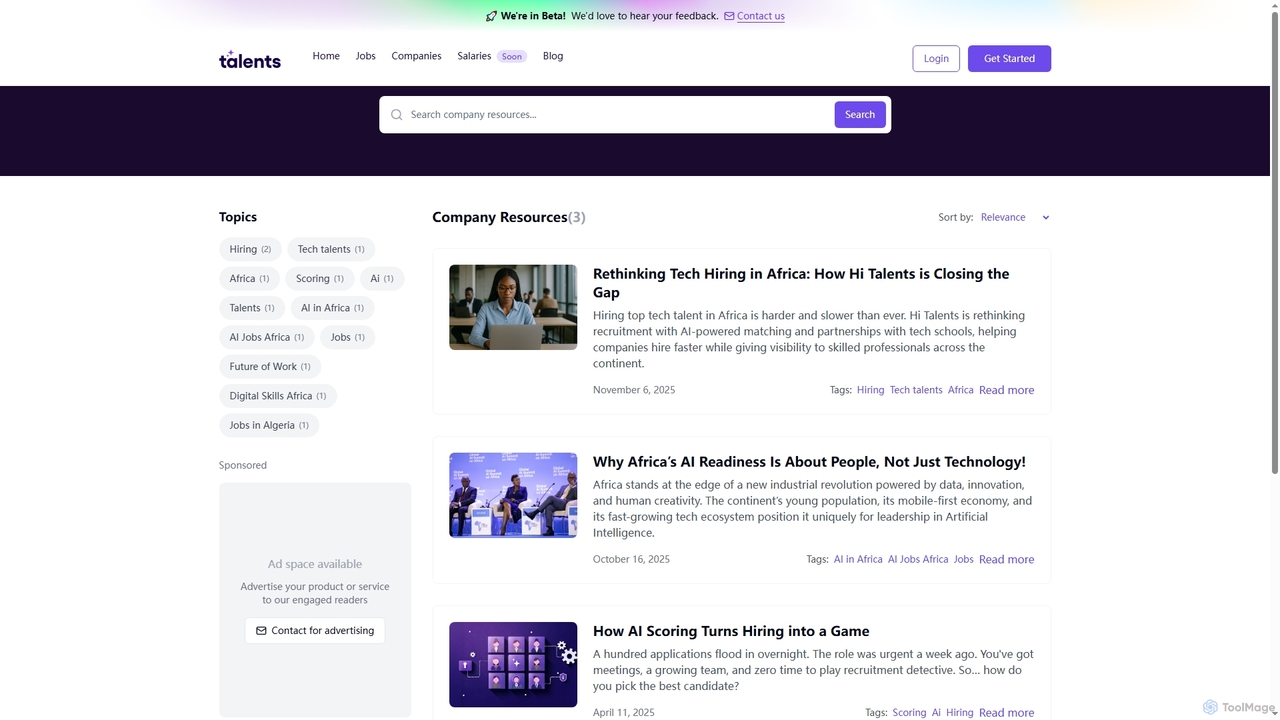Select the Salaries menu item
Image resolution: width=1280 pixels, height=720 pixels.
474,56
